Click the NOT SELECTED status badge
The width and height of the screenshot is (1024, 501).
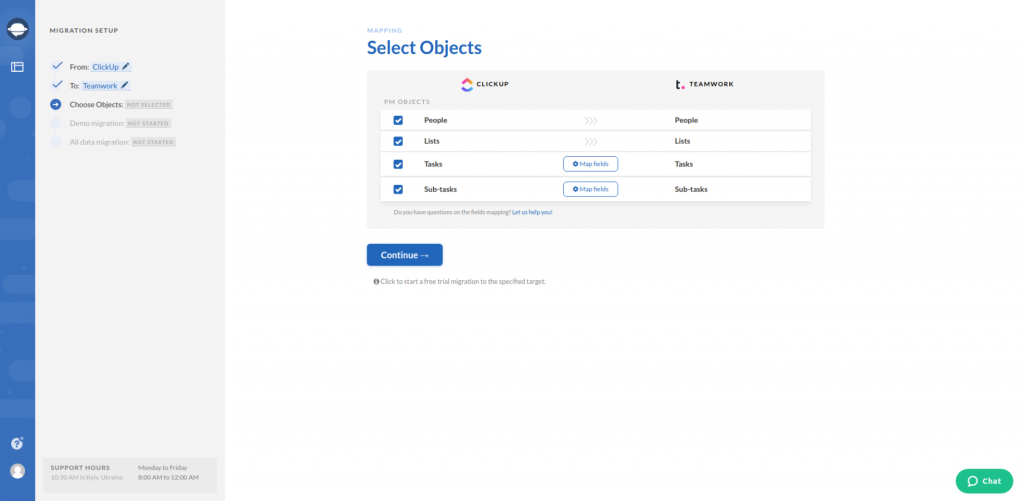coord(149,105)
